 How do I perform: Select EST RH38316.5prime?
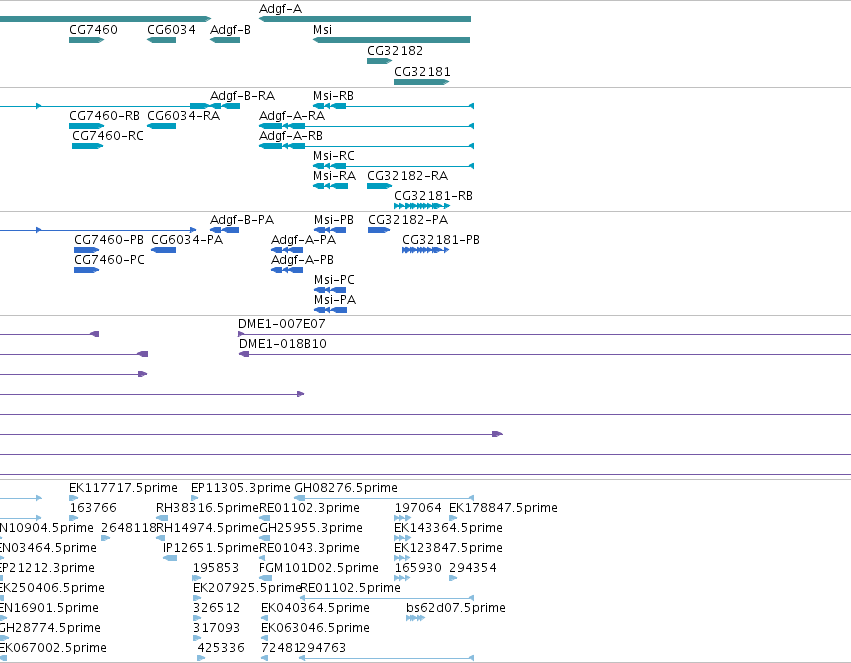pyautogui.click(x=162, y=518)
